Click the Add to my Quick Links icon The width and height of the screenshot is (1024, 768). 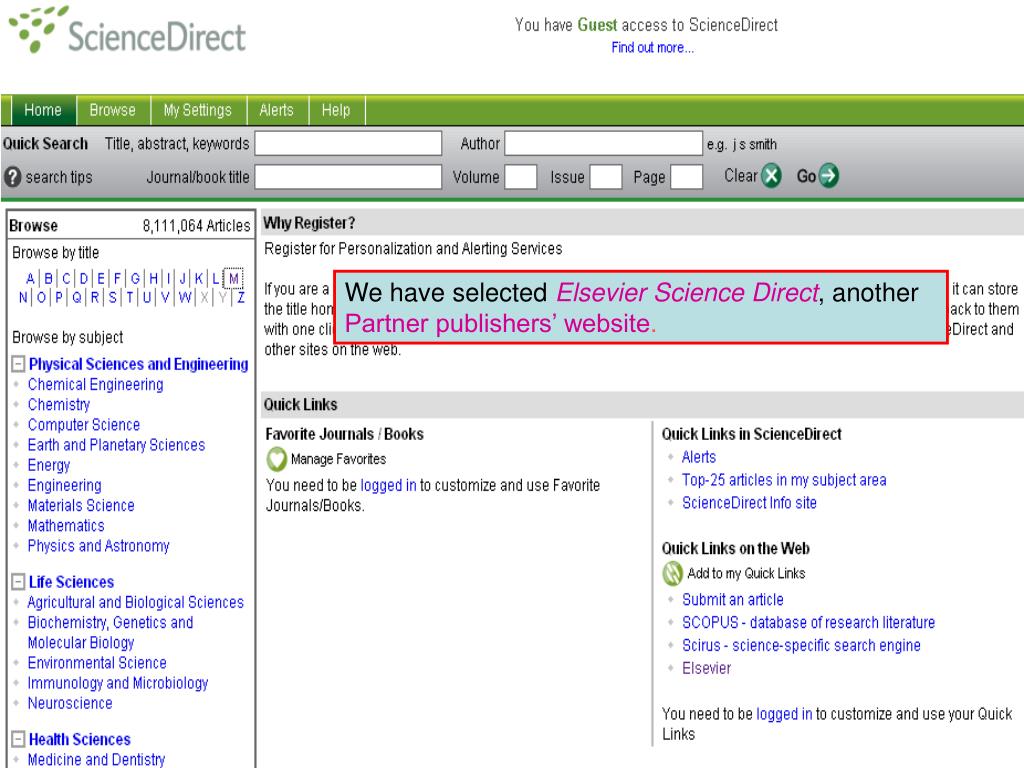coord(672,573)
